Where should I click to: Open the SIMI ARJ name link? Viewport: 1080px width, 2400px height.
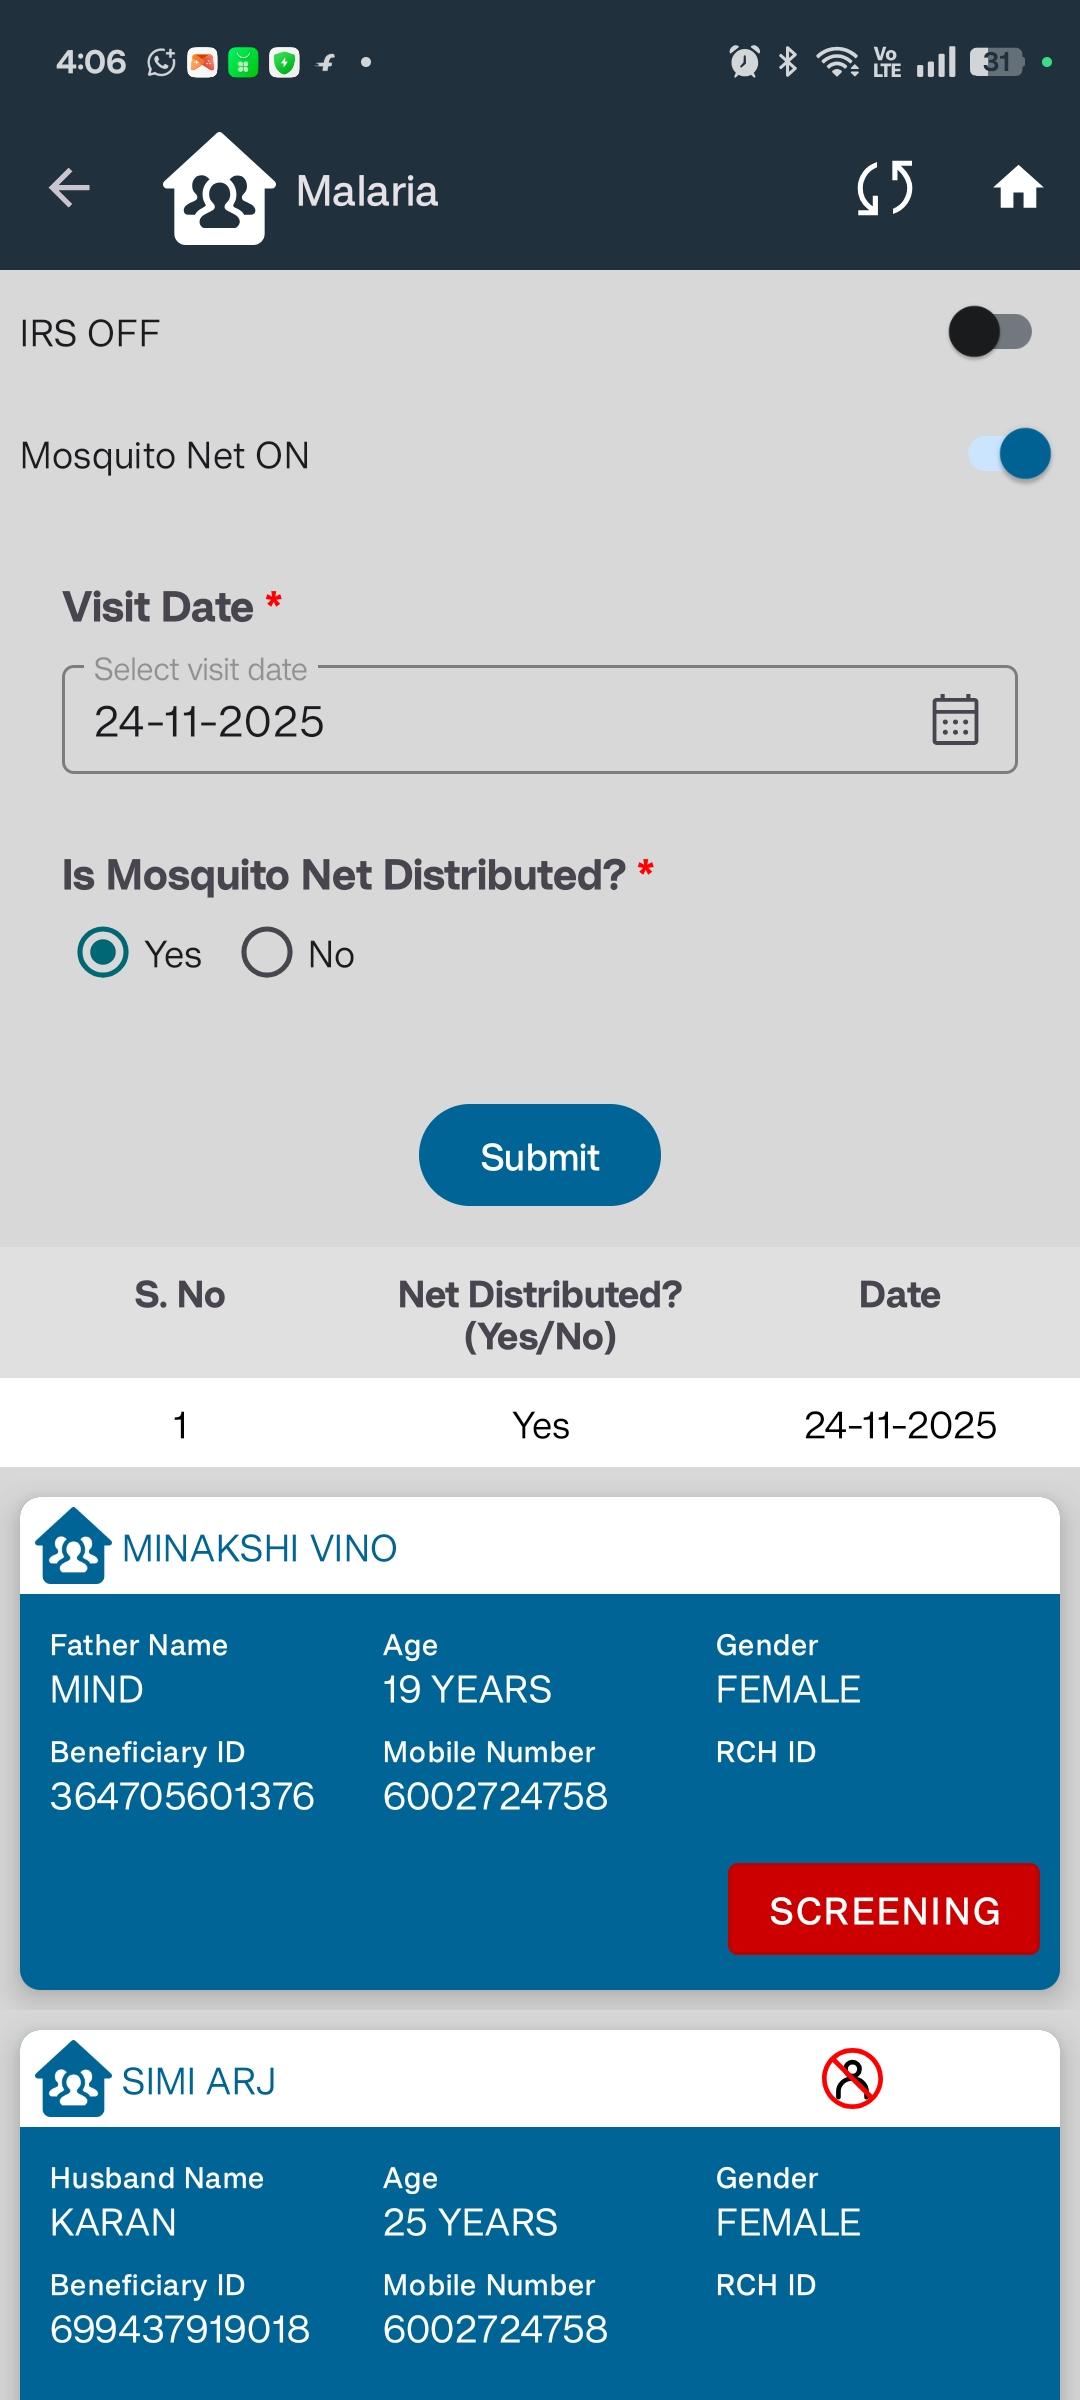(x=199, y=2082)
